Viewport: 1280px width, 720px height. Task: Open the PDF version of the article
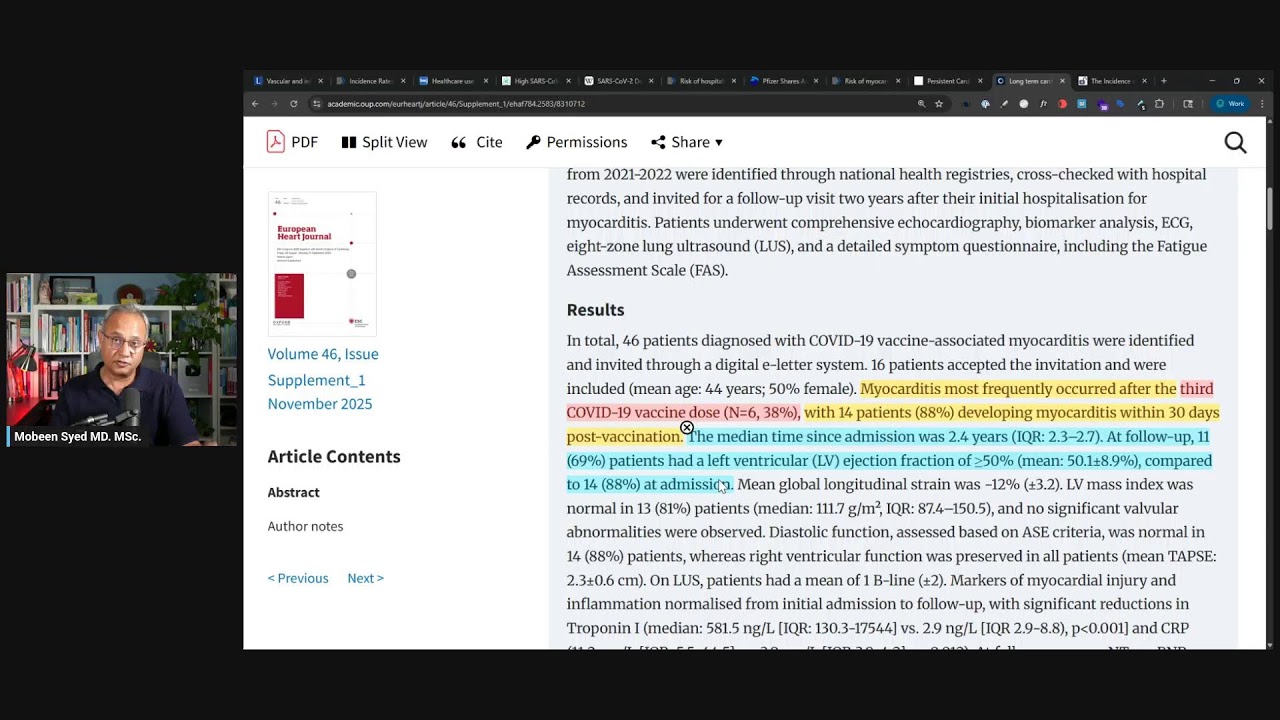pyautogui.click(x=292, y=142)
